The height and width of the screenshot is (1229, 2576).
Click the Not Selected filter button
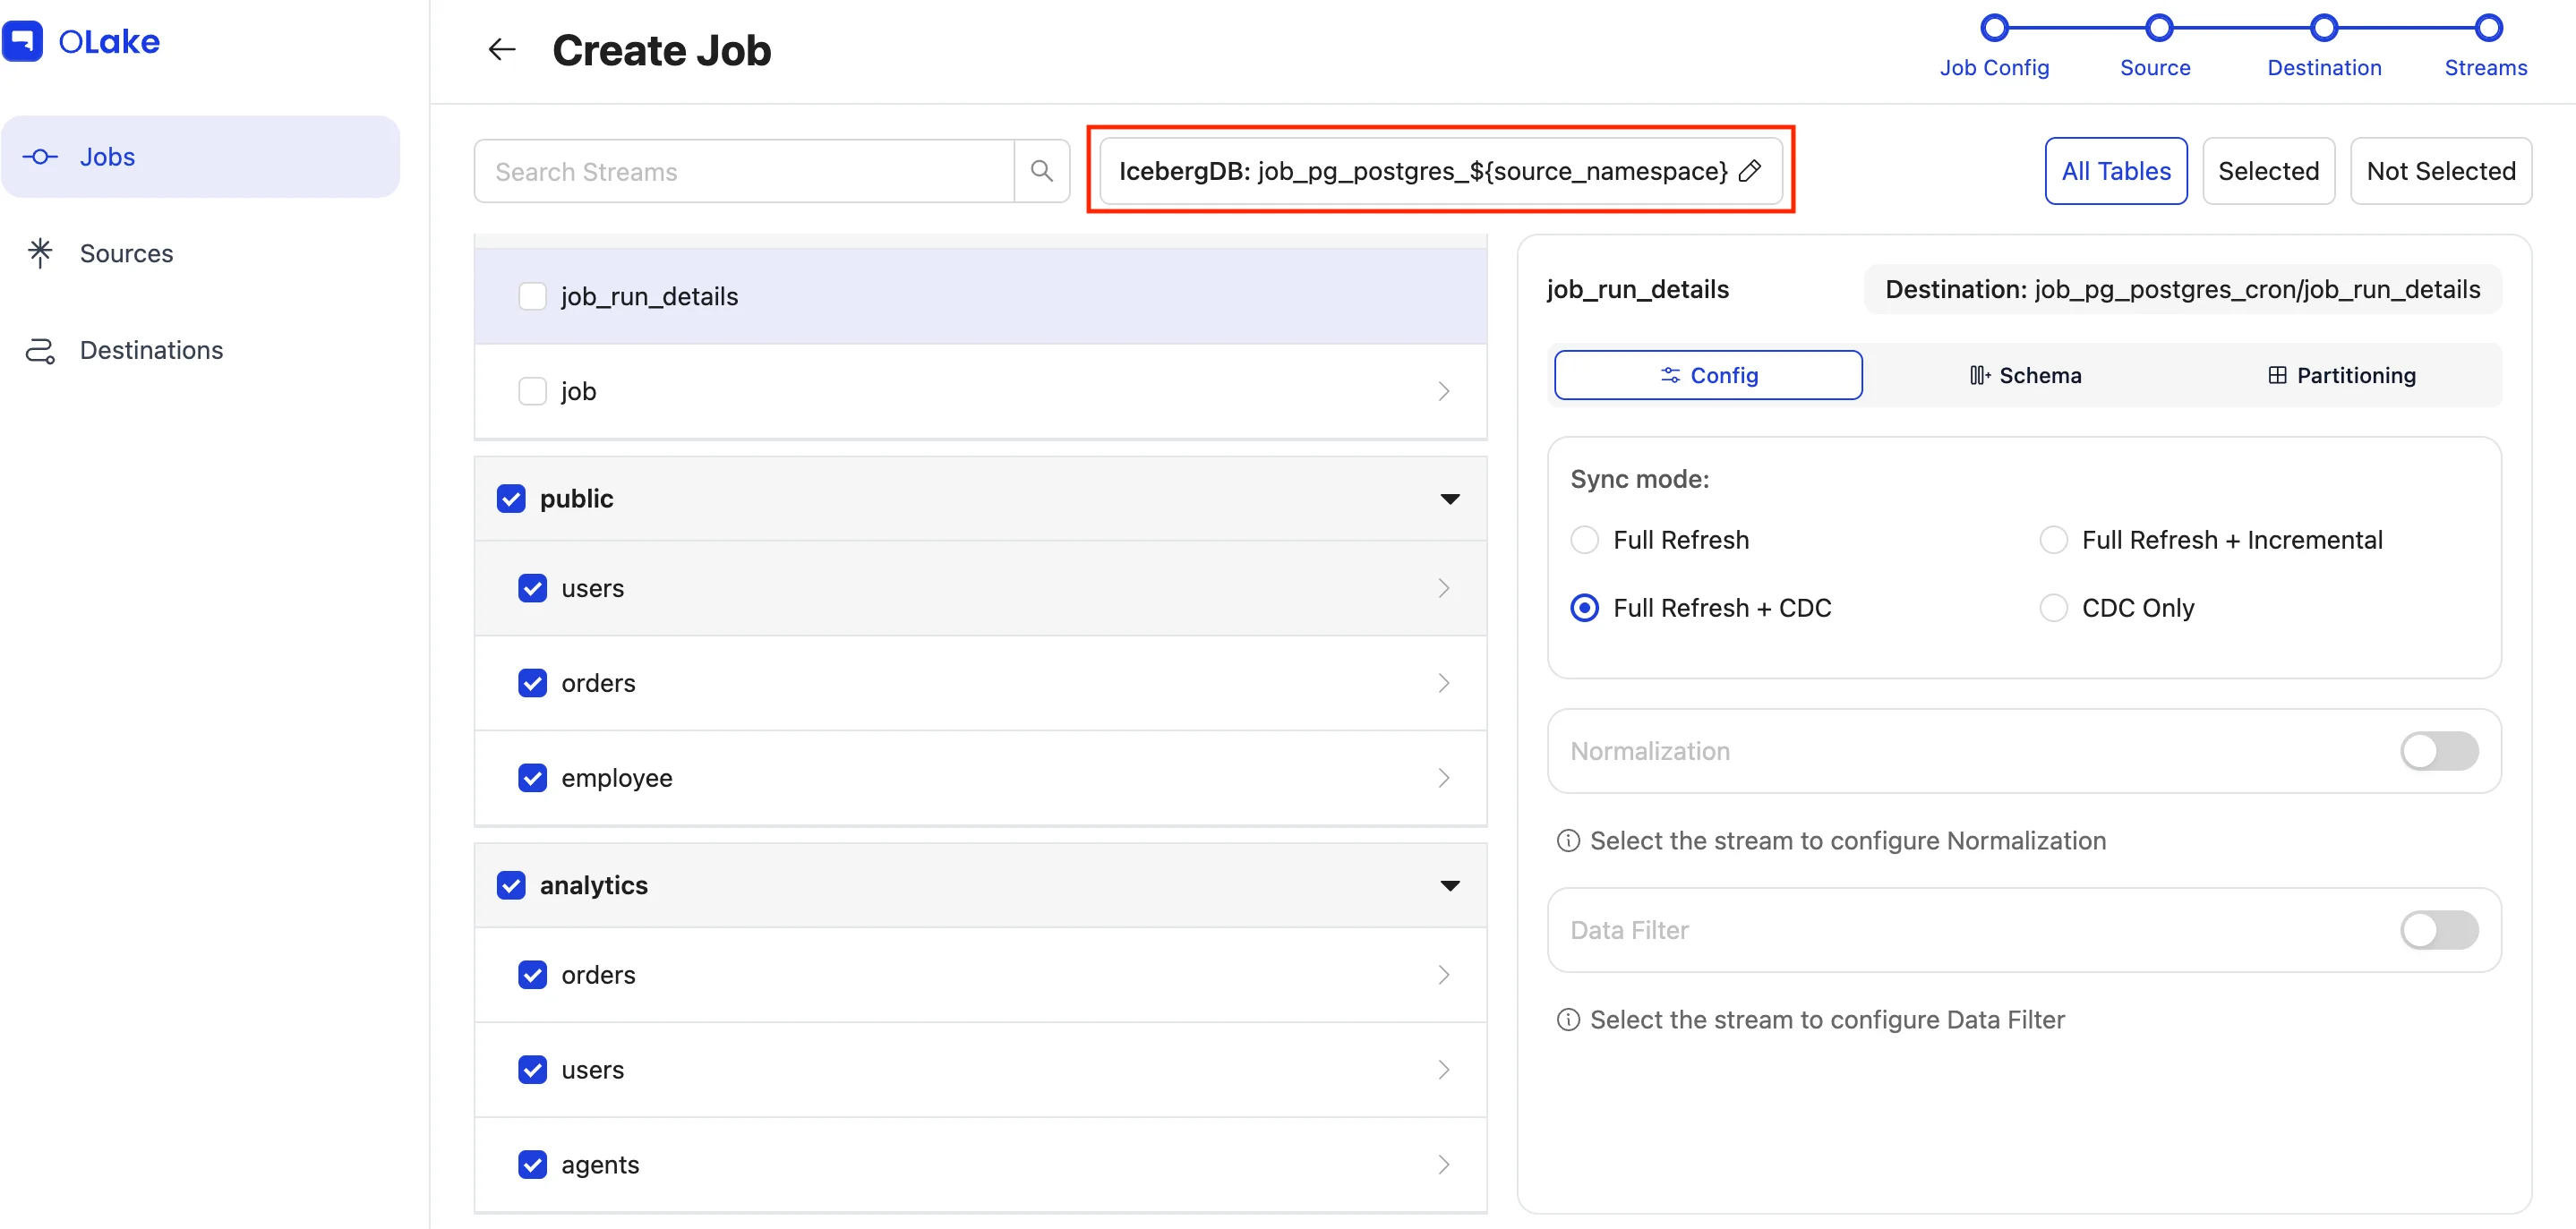(x=2440, y=171)
